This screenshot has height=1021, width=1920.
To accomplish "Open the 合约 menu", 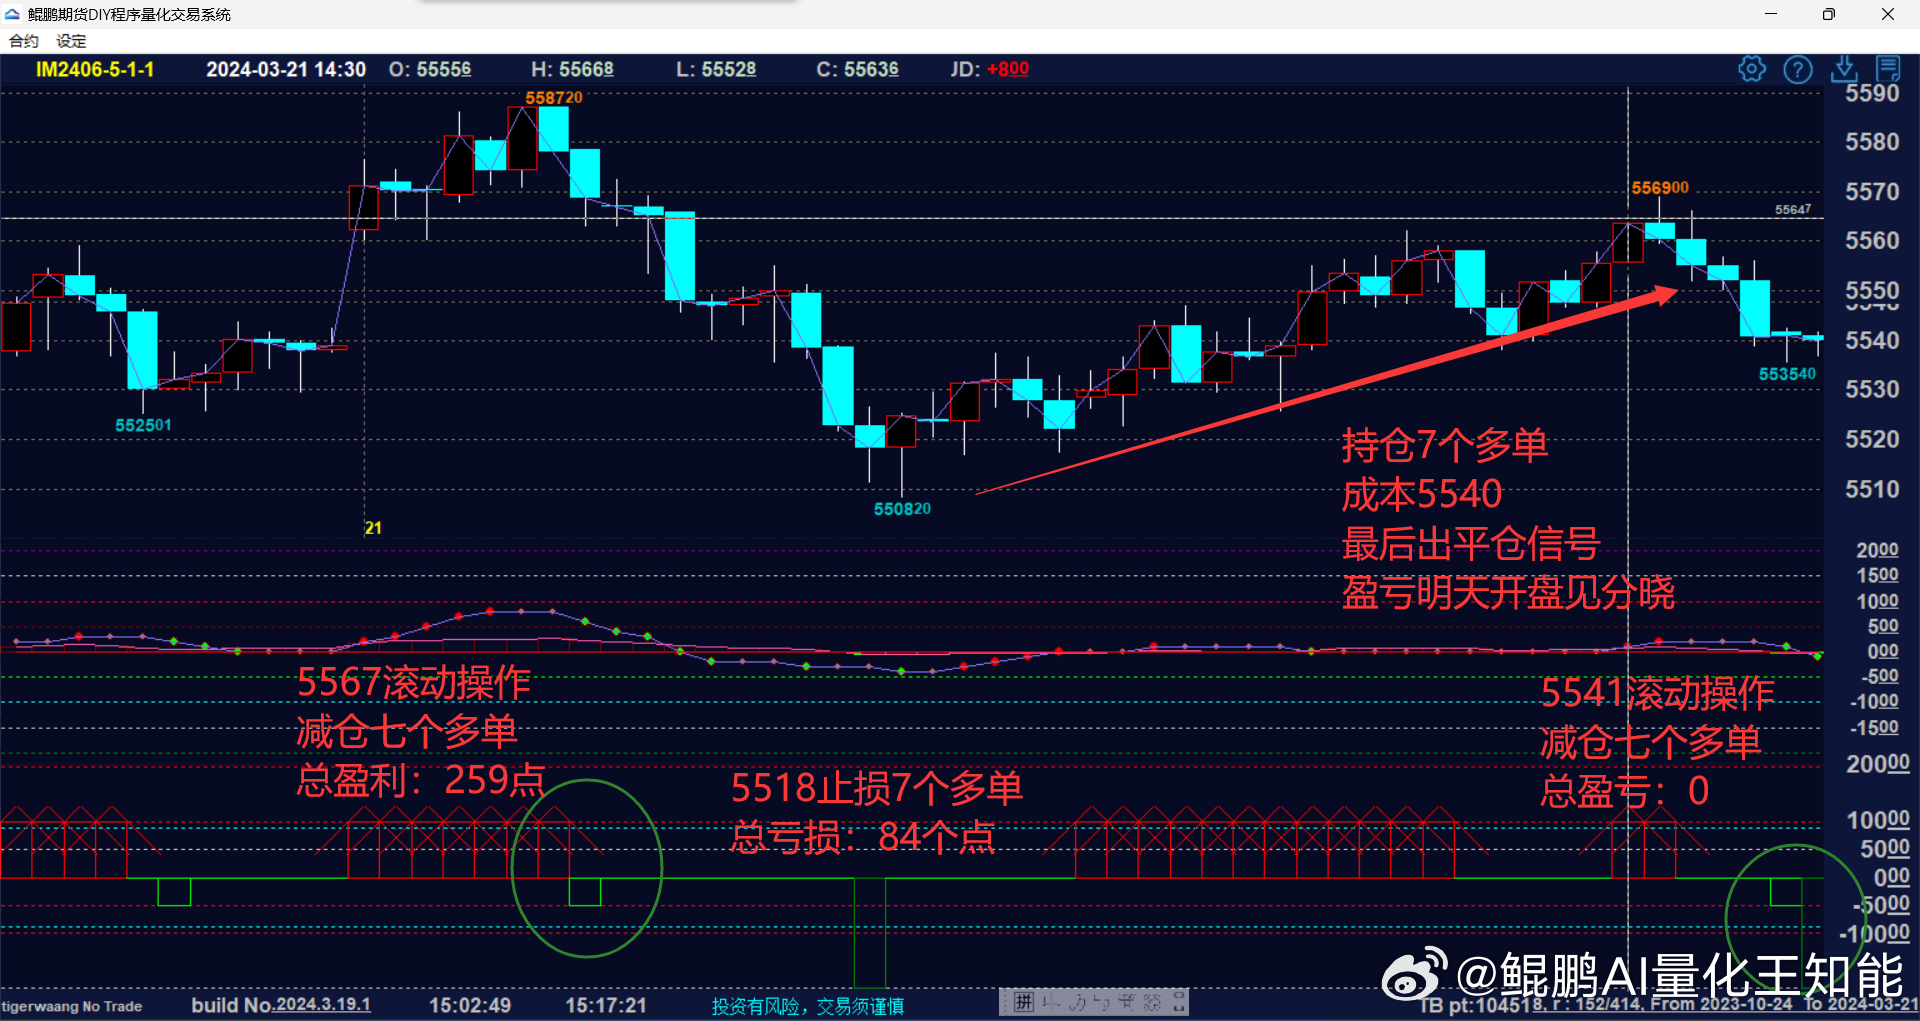I will [x=23, y=41].
